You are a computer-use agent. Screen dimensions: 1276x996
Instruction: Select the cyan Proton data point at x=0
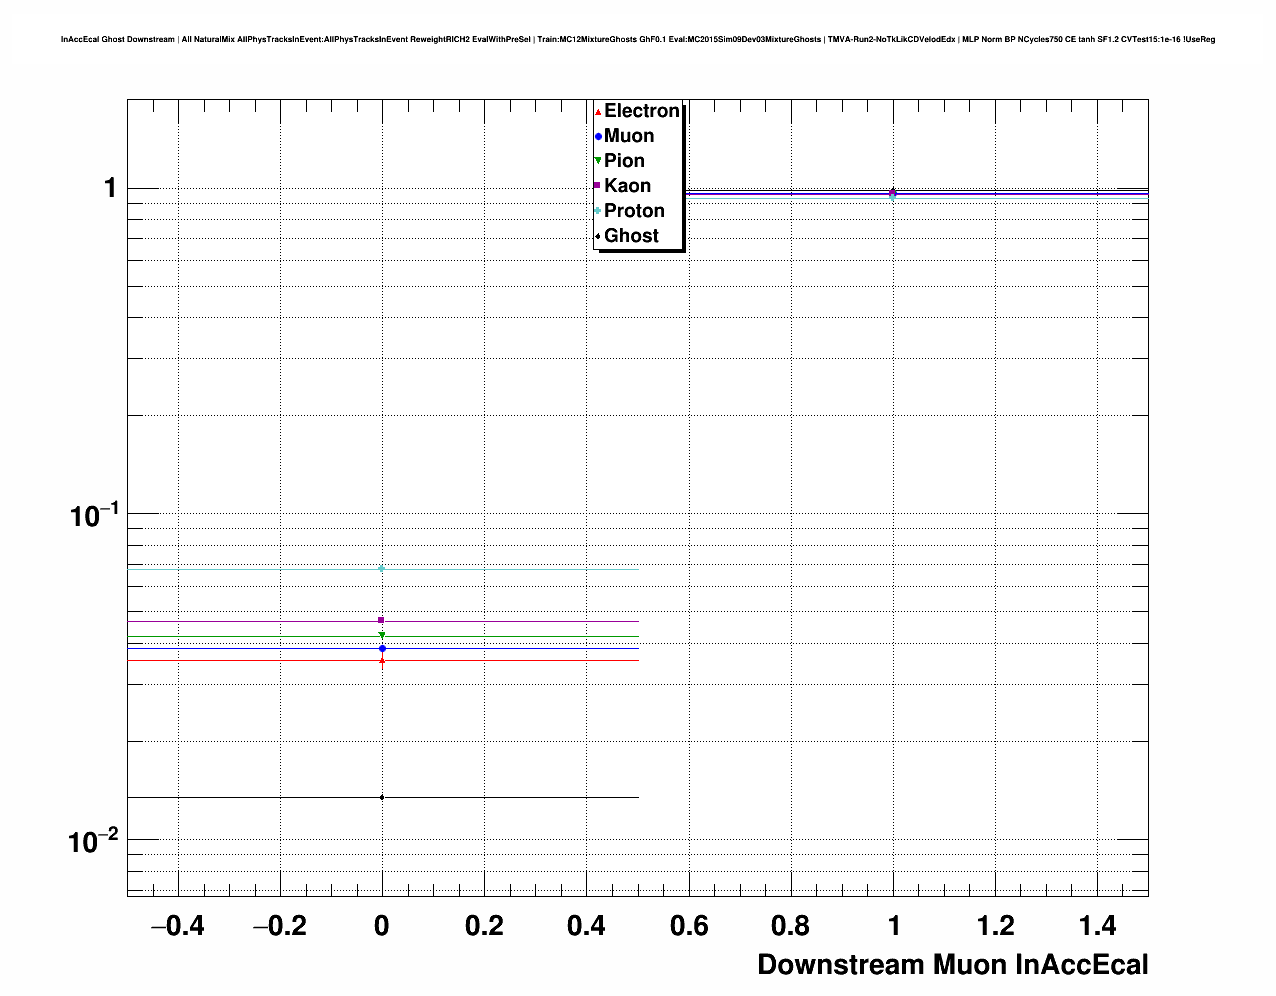381,569
